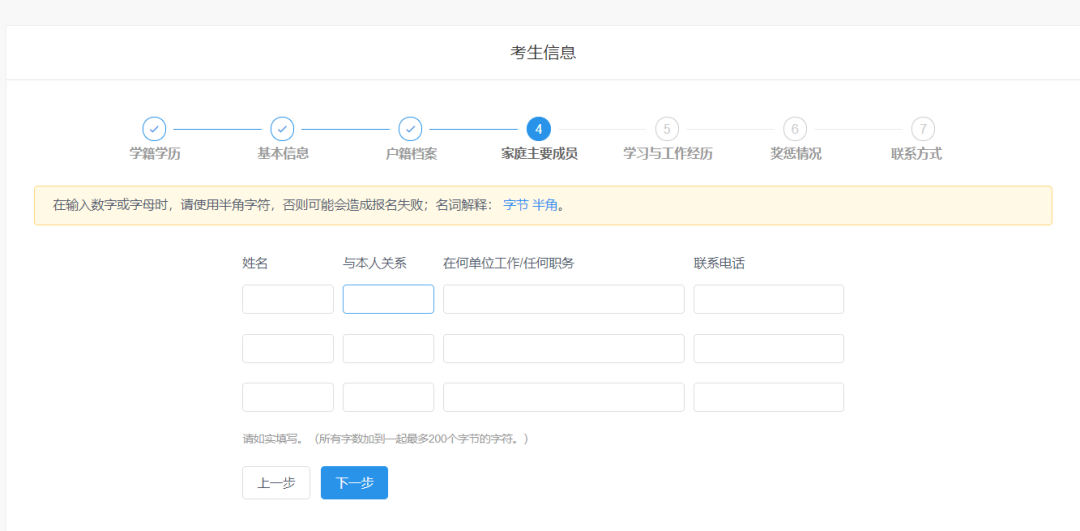This screenshot has height=531, width=1080.
Task: Select the 学习与工作经历 step label
Action: [667, 154]
